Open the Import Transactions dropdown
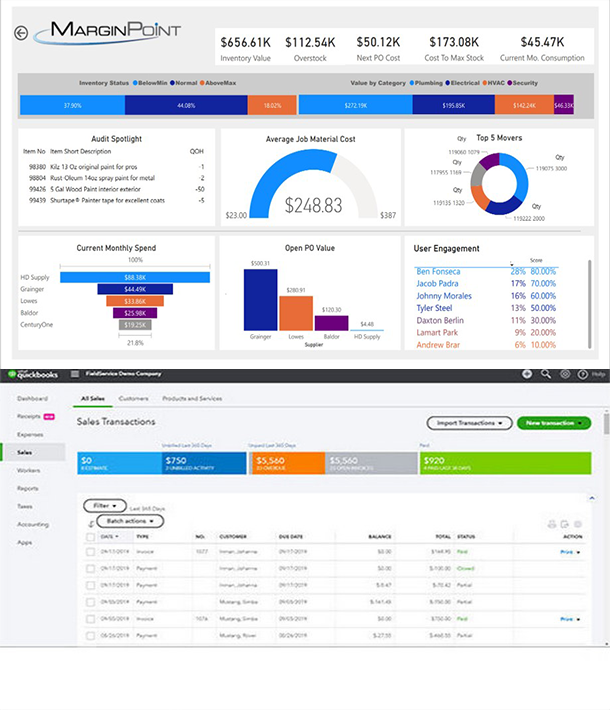The image size is (610, 710). click(469, 423)
